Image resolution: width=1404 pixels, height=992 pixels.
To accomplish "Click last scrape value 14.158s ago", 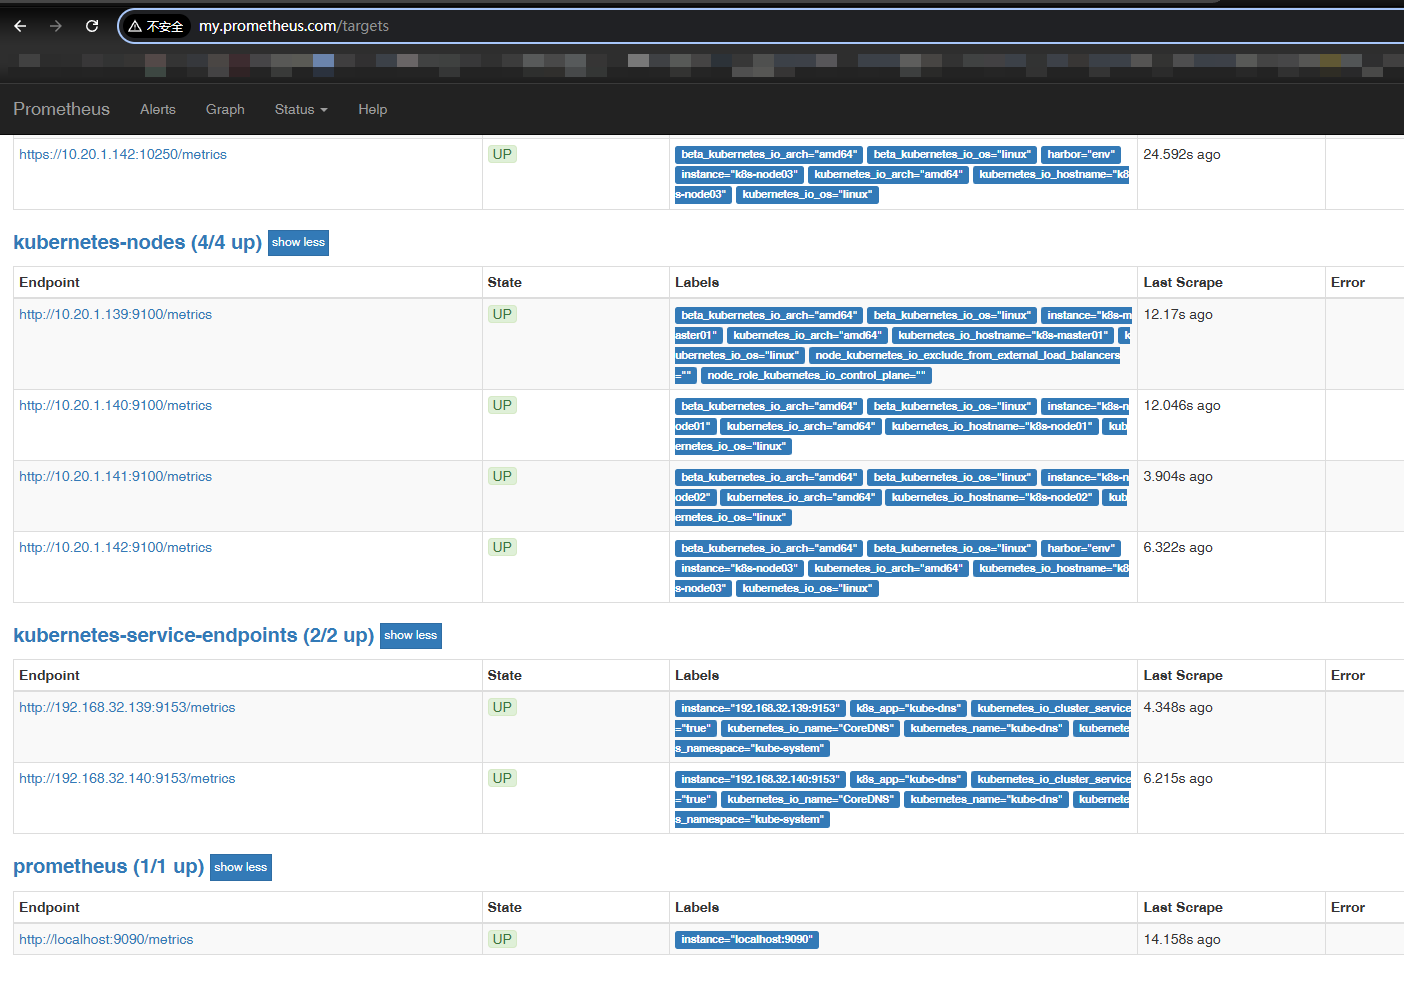I will pyautogui.click(x=1182, y=939).
